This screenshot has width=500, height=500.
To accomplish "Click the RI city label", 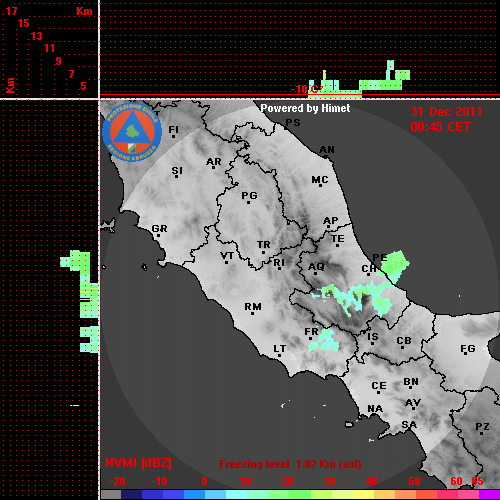I will click(x=279, y=263).
